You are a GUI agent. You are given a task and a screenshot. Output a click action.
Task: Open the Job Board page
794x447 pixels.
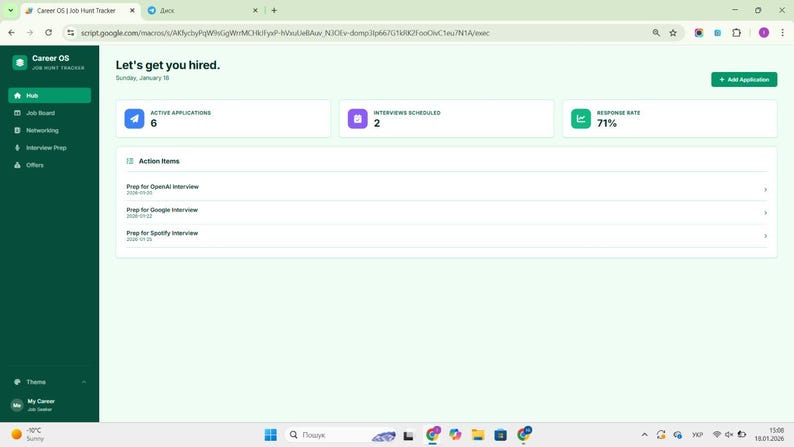pos(50,113)
